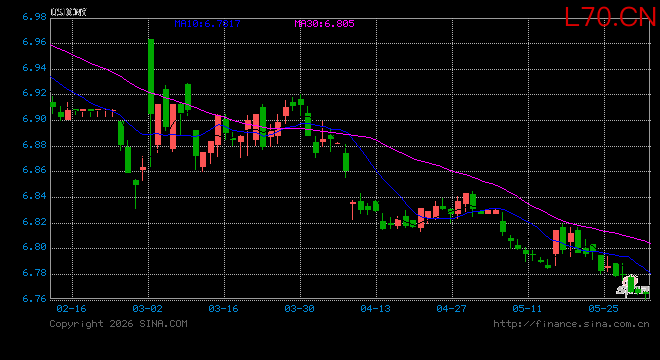Select the 6.92 price axis label
The width and height of the screenshot is (660, 360).
[x=35, y=93]
